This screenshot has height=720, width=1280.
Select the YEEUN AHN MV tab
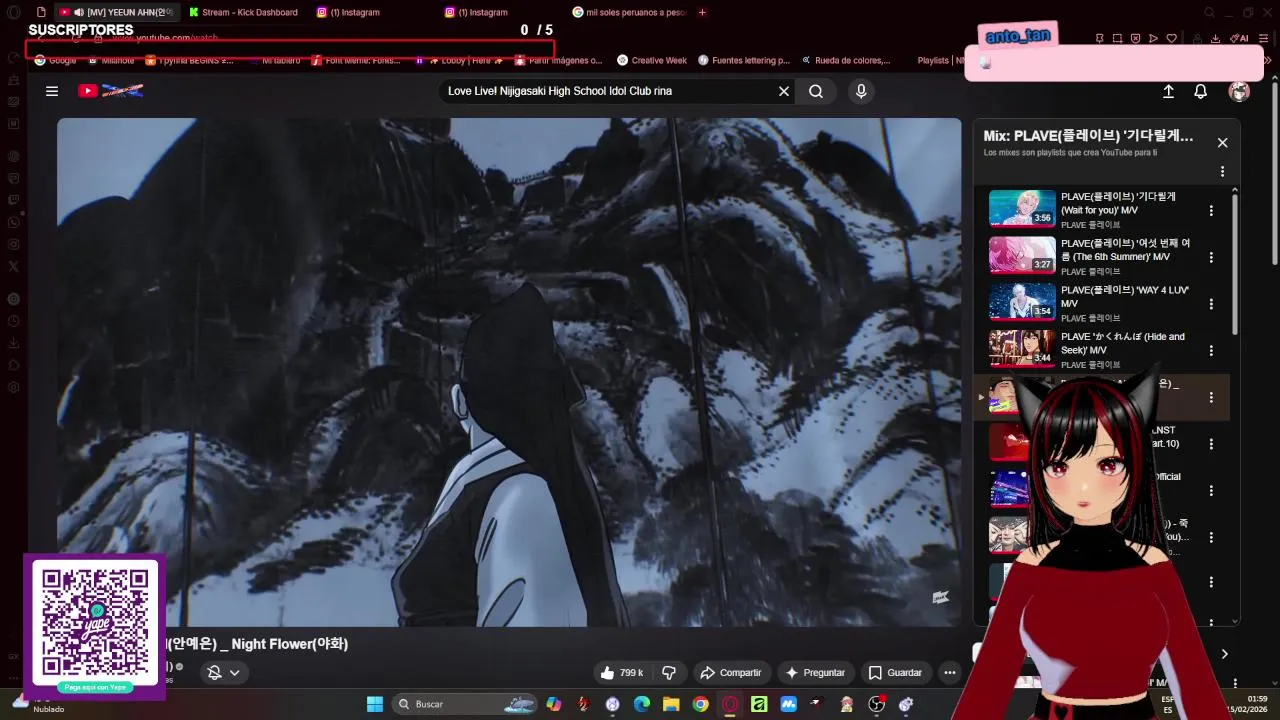pos(117,12)
